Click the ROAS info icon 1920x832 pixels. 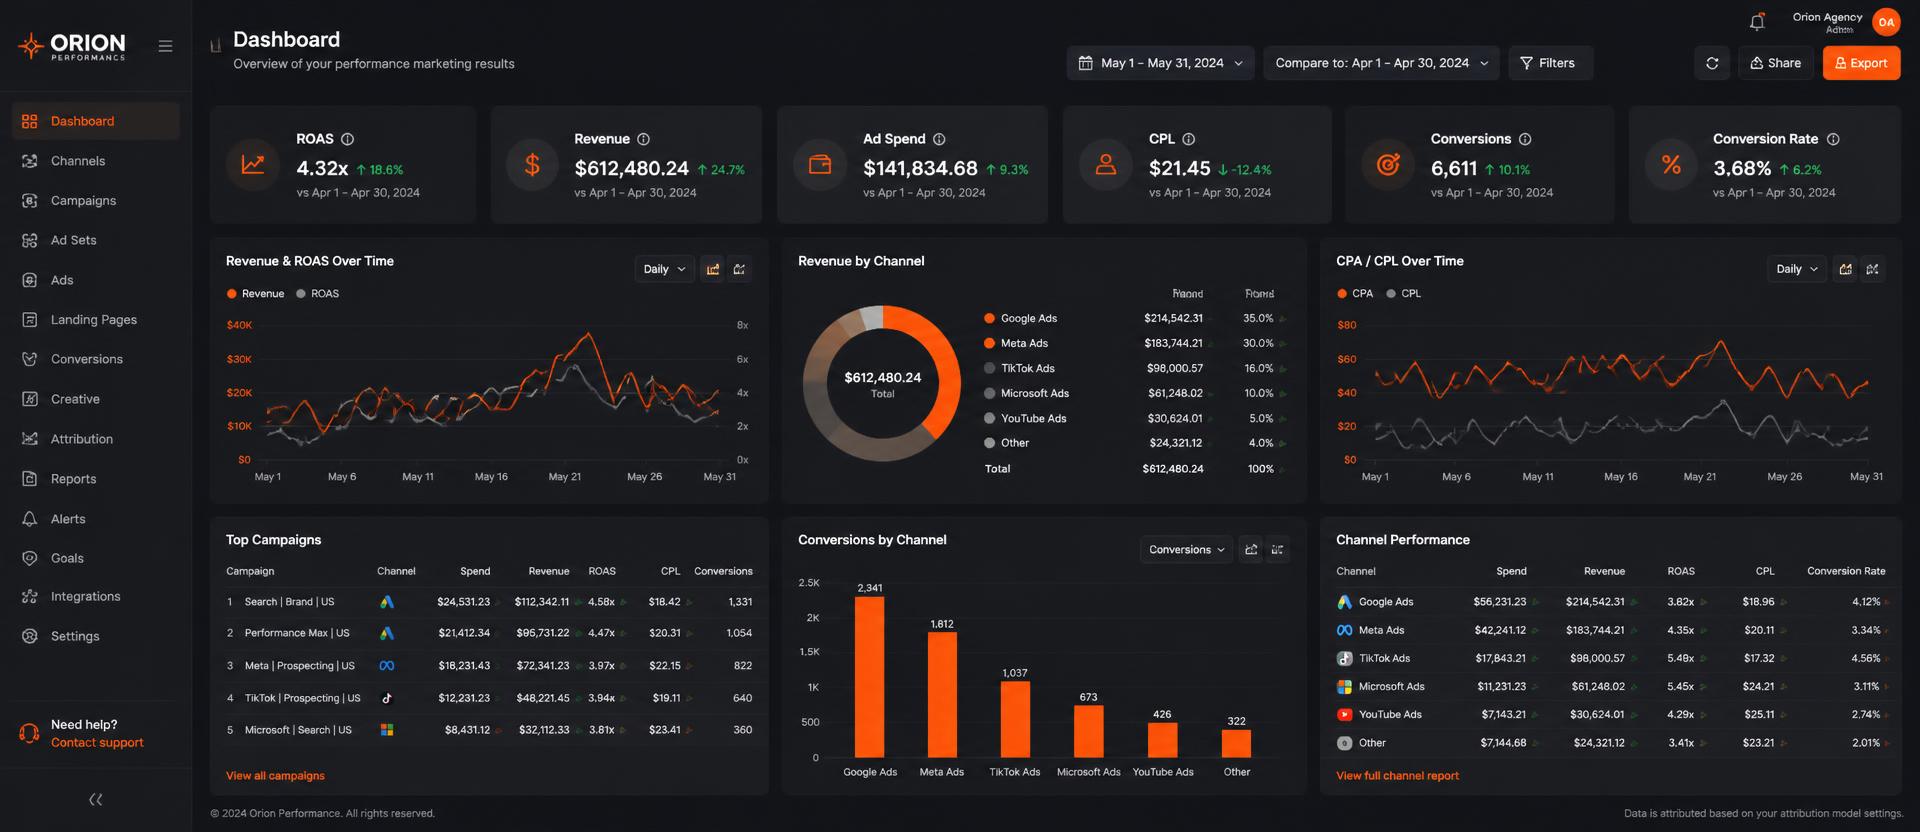347,139
